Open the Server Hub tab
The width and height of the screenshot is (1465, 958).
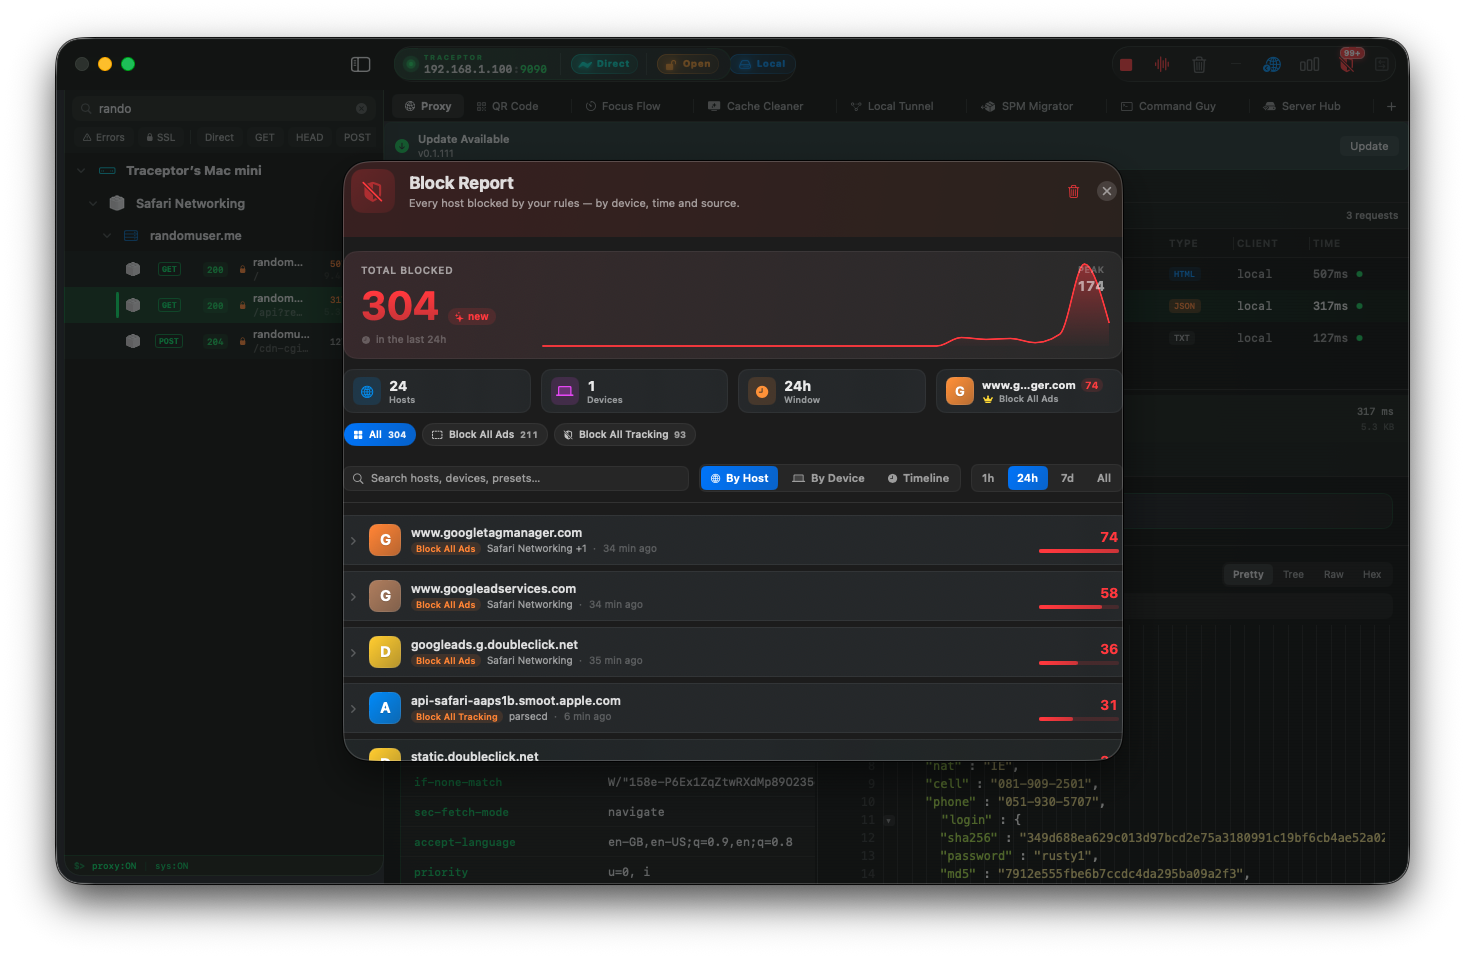pyautogui.click(x=1302, y=106)
